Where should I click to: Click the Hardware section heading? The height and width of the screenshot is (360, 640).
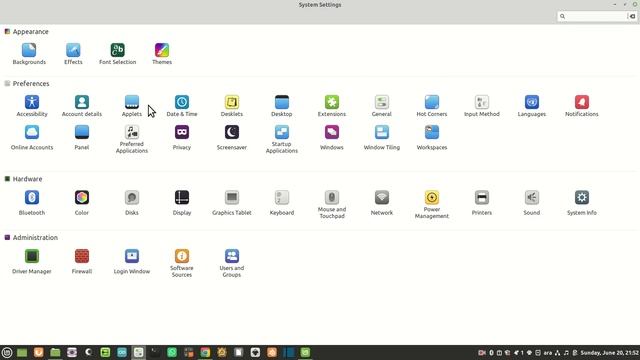click(27, 179)
